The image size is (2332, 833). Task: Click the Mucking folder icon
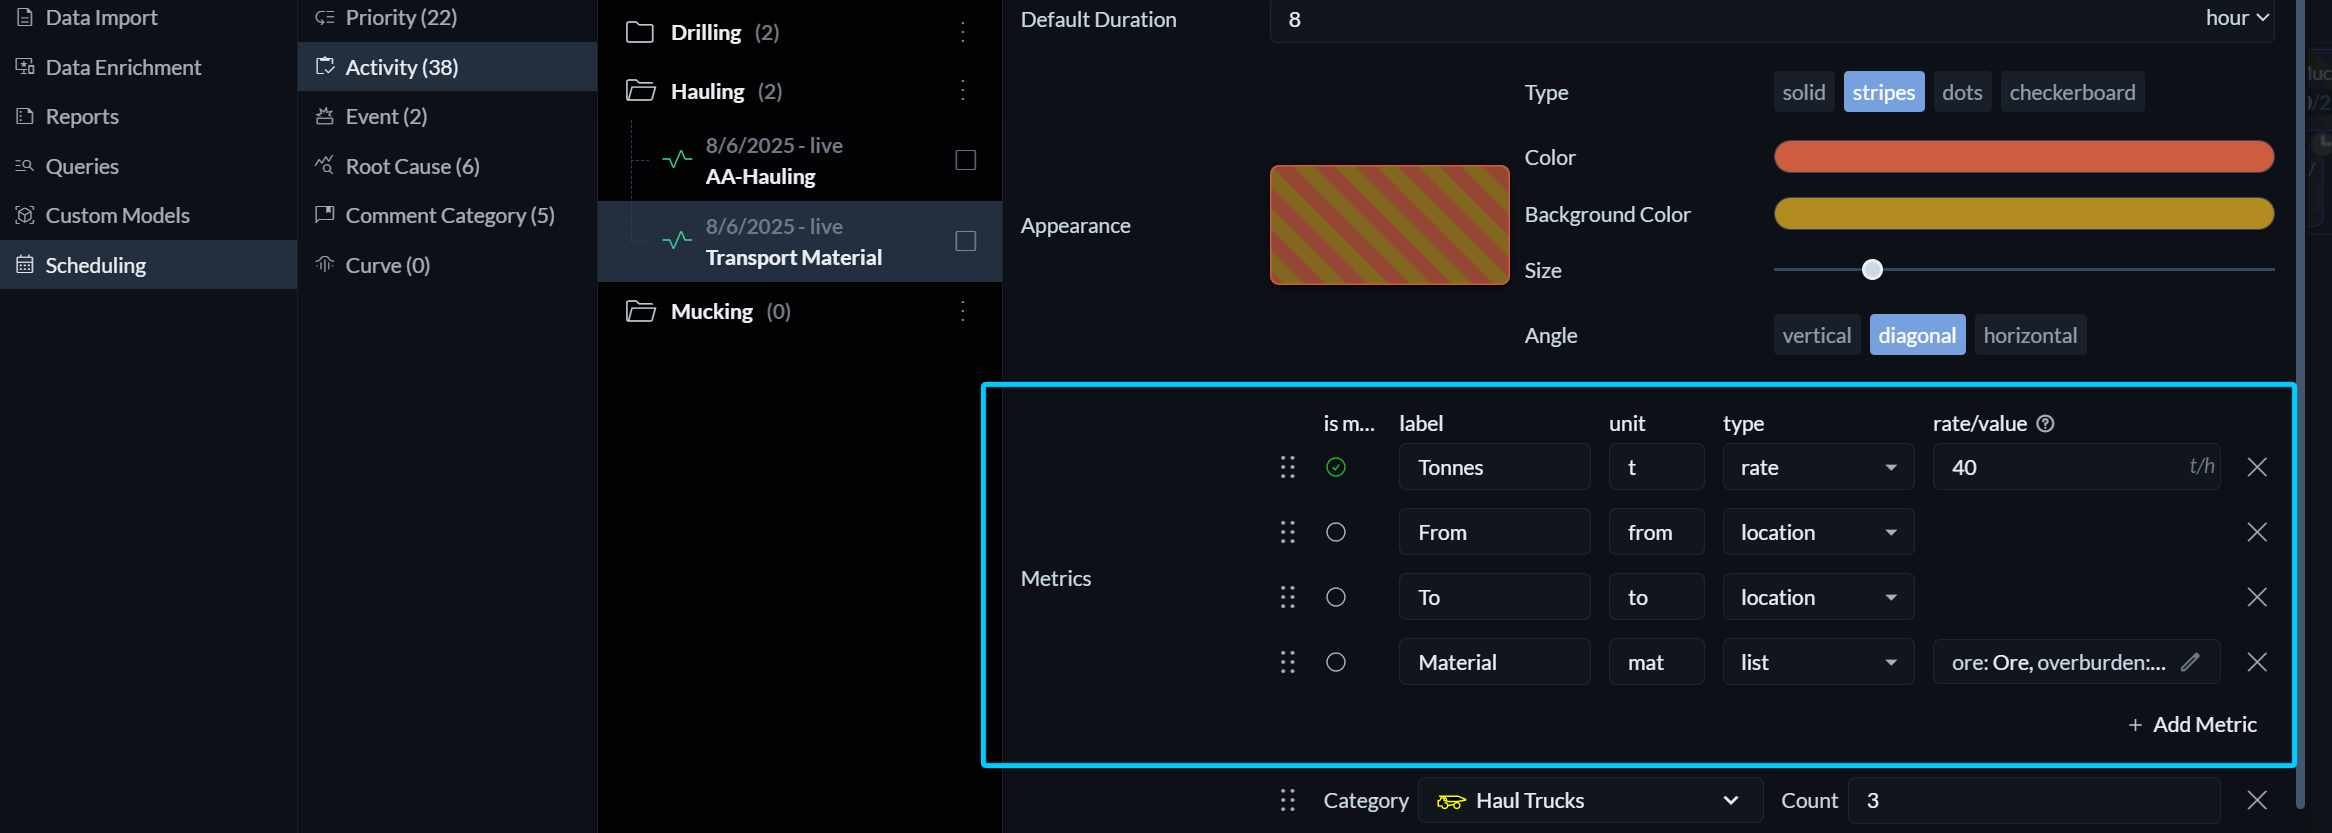pyautogui.click(x=640, y=311)
